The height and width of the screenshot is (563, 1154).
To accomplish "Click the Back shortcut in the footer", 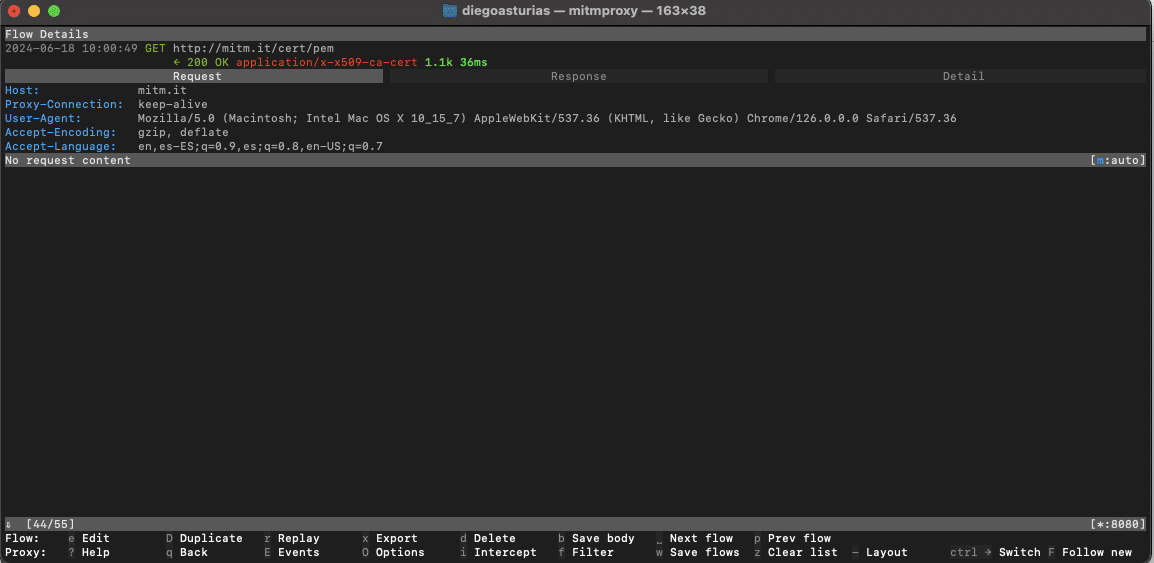I will pos(187,552).
